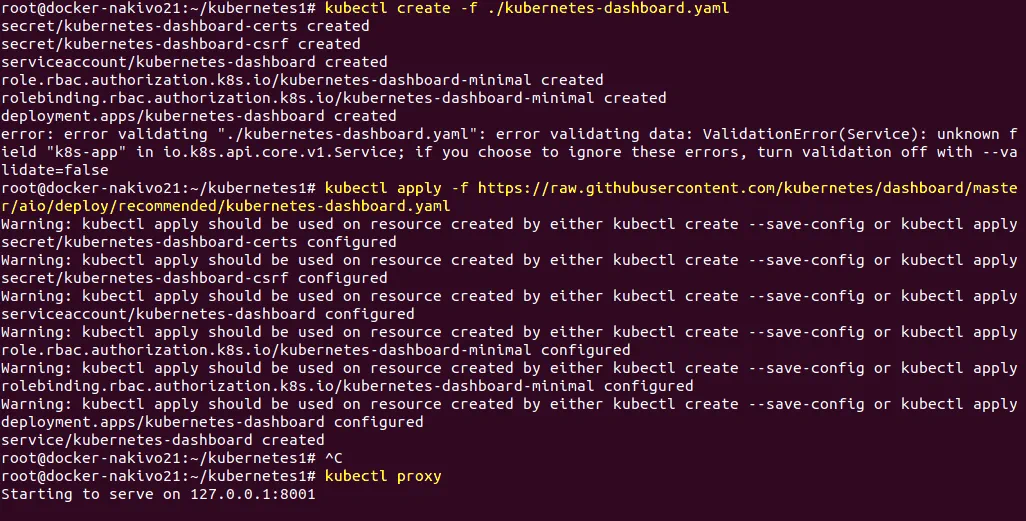The image size is (1026, 521).
Task: Click the 'secret/kubernetes-dashboard-certs configured' line
Action: [199, 242]
